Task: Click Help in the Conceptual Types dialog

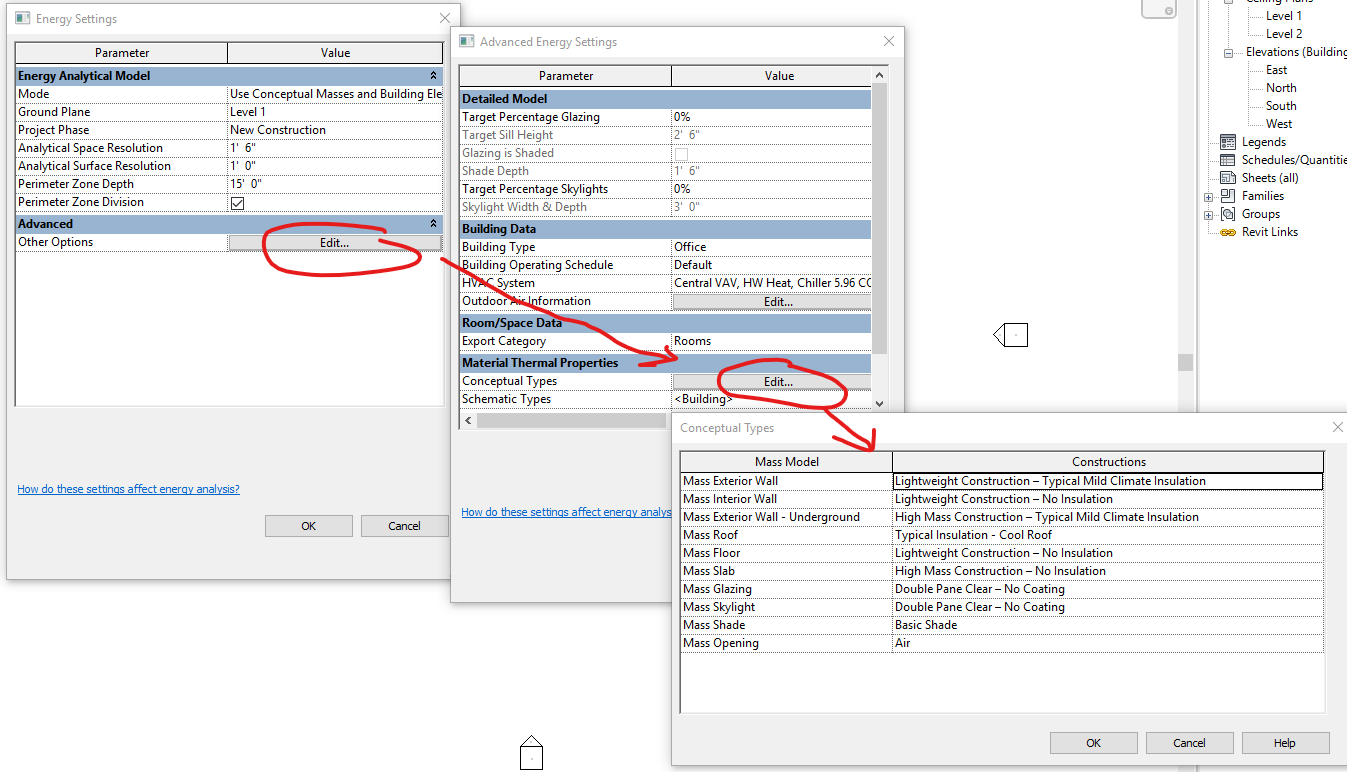Action: 1285,743
